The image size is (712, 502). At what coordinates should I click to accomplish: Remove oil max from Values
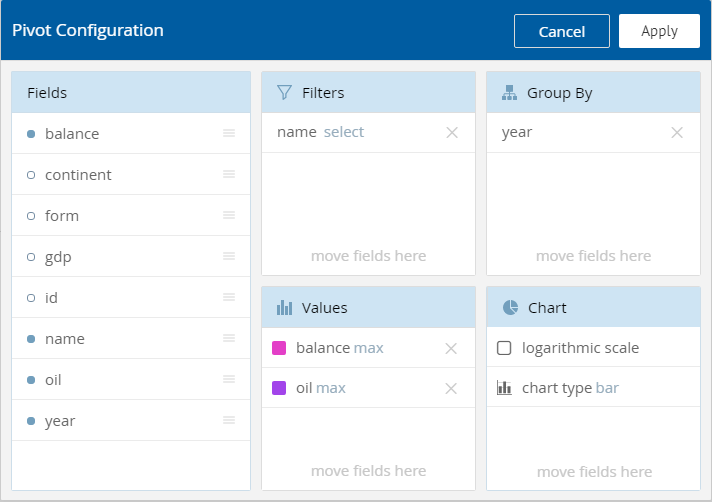coord(451,389)
